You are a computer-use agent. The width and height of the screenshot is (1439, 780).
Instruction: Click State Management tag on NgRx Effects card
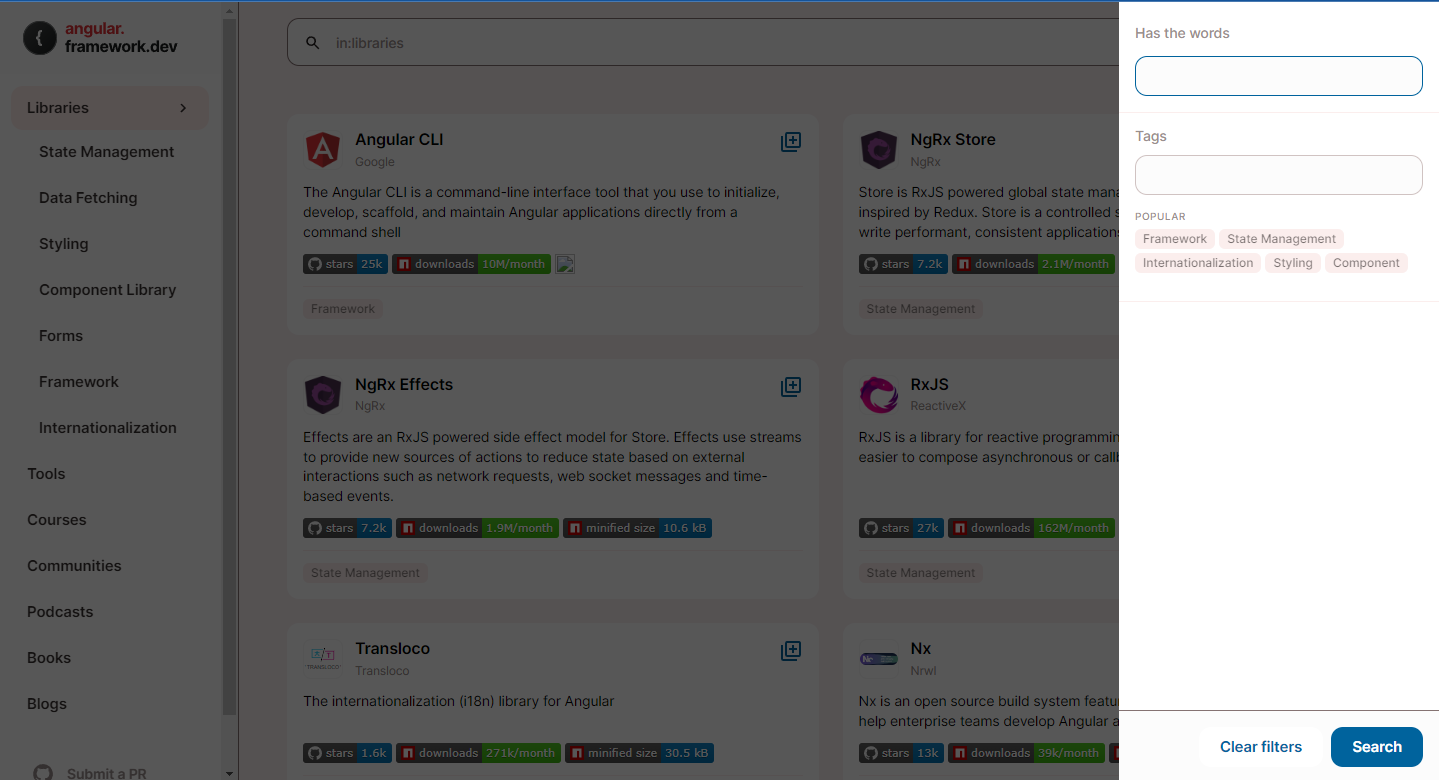pyautogui.click(x=365, y=573)
